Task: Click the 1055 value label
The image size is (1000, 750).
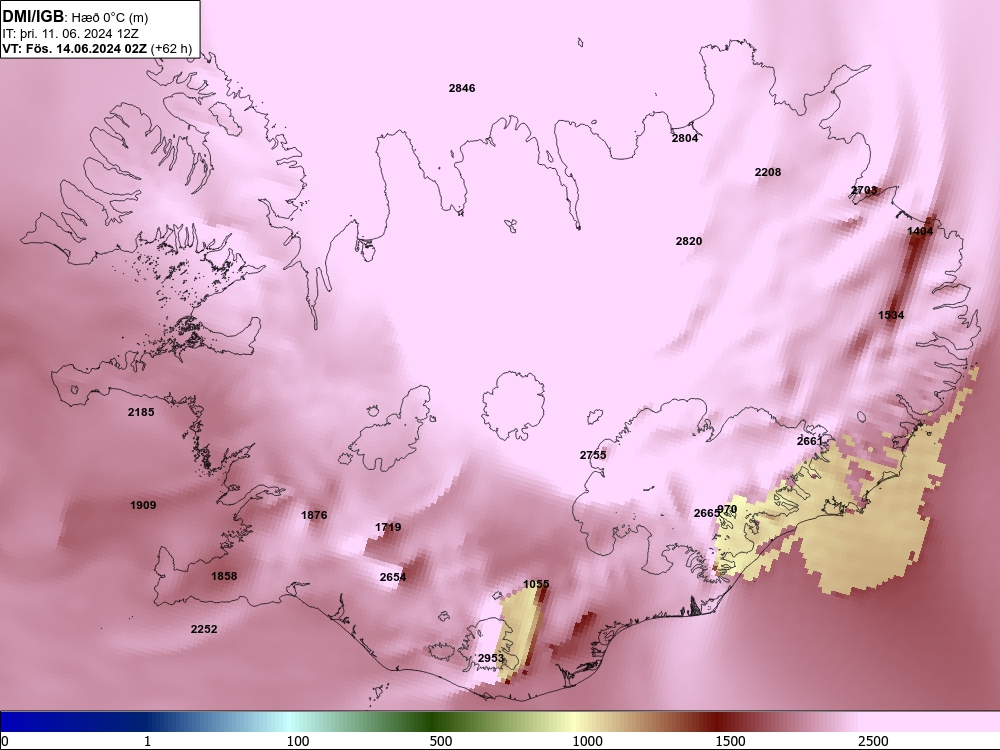Action: pyautogui.click(x=536, y=584)
